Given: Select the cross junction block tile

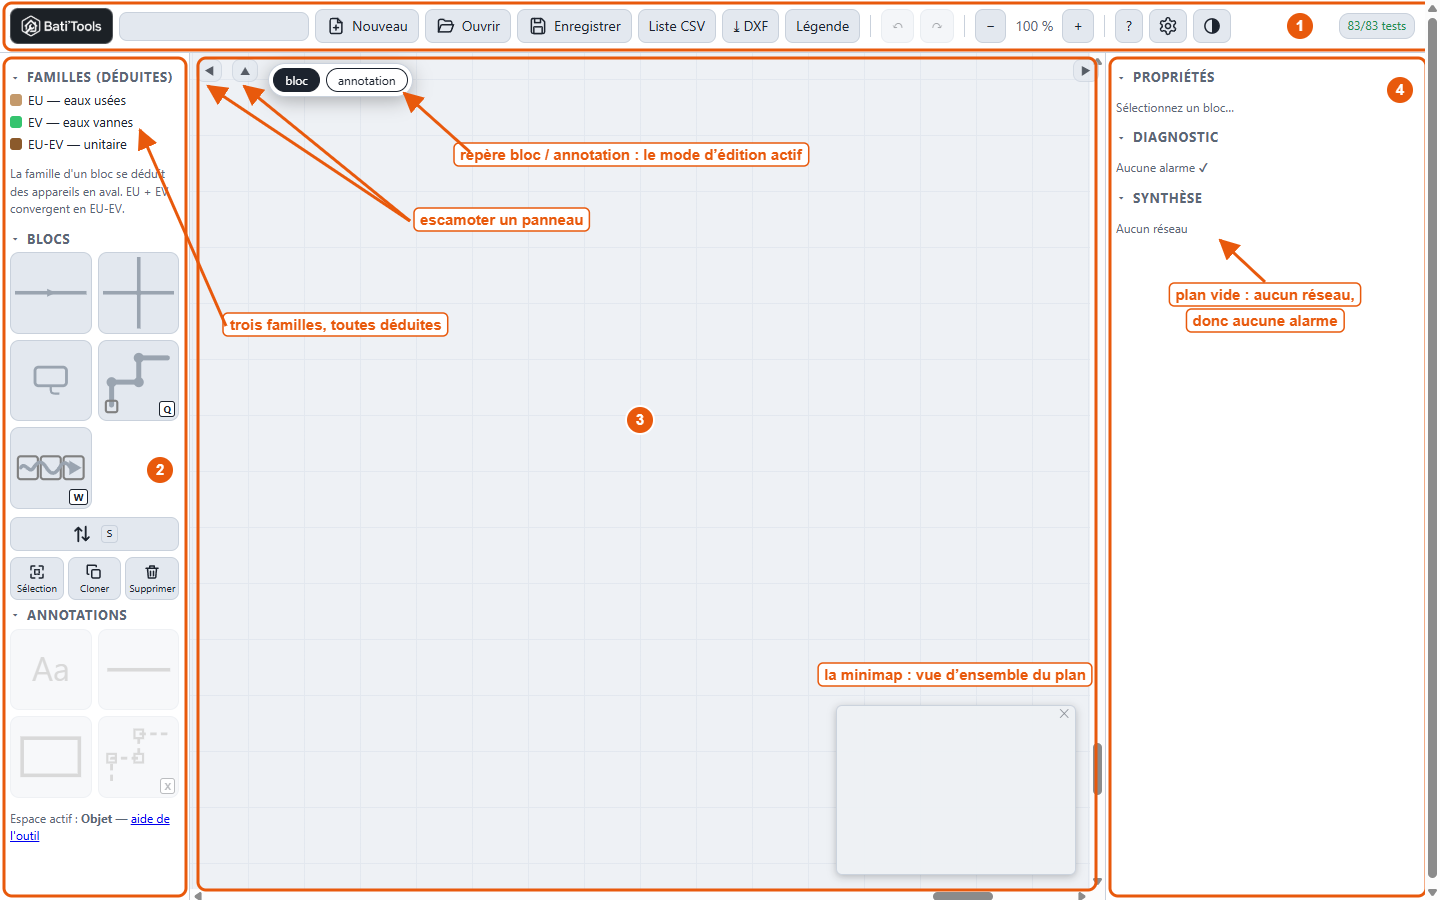Looking at the screenshot, I should pyautogui.click(x=138, y=293).
